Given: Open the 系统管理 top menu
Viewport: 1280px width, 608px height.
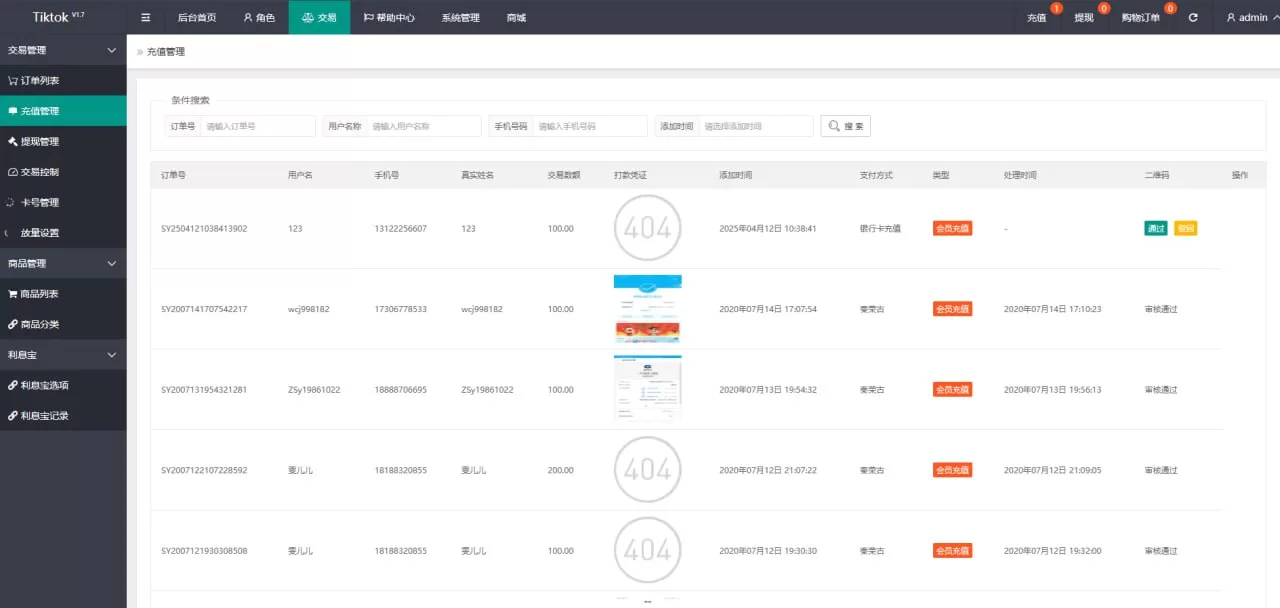Looking at the screenshot, I should click(x=460, y=18).
